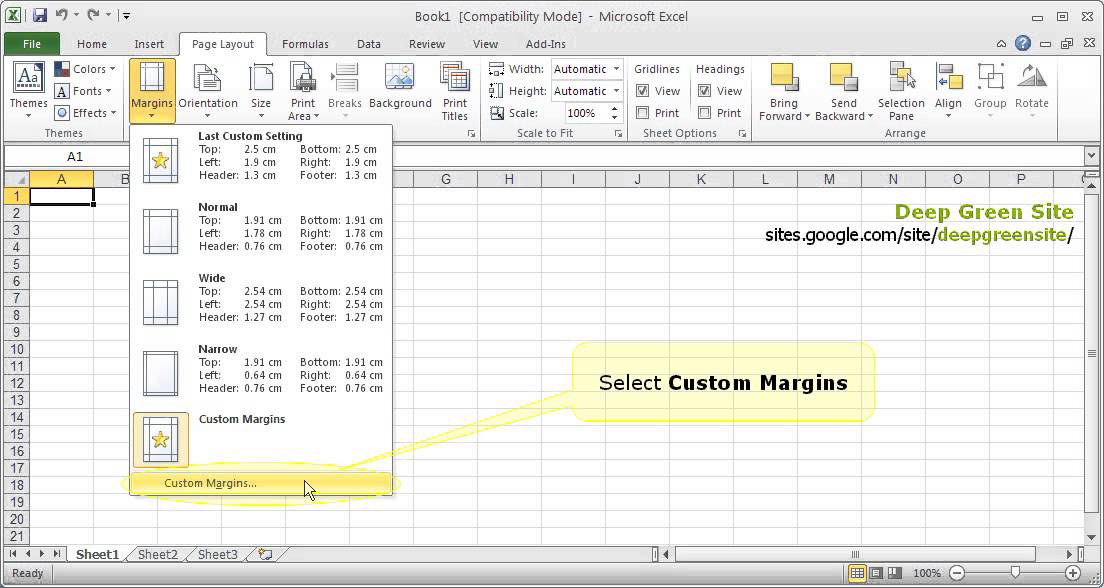Viewport: 1104px width, 588px height.
Task: Insert a new worksheet tab icon
Action: tap(265, 554)
